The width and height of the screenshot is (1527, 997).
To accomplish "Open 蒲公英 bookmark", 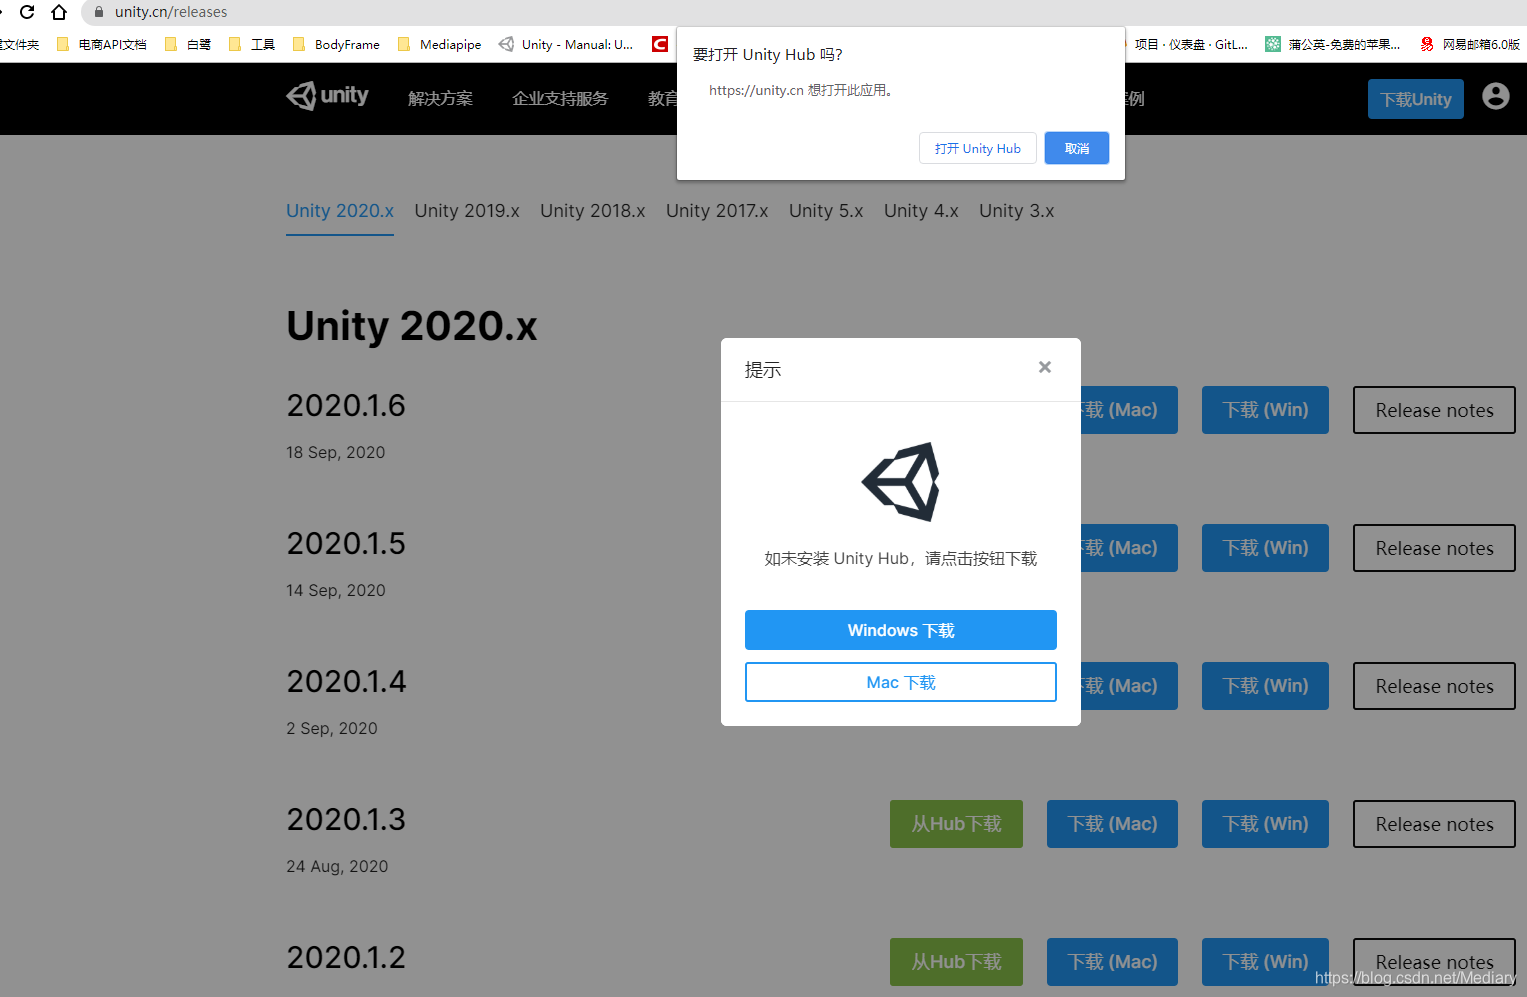I will [1333, 44].
